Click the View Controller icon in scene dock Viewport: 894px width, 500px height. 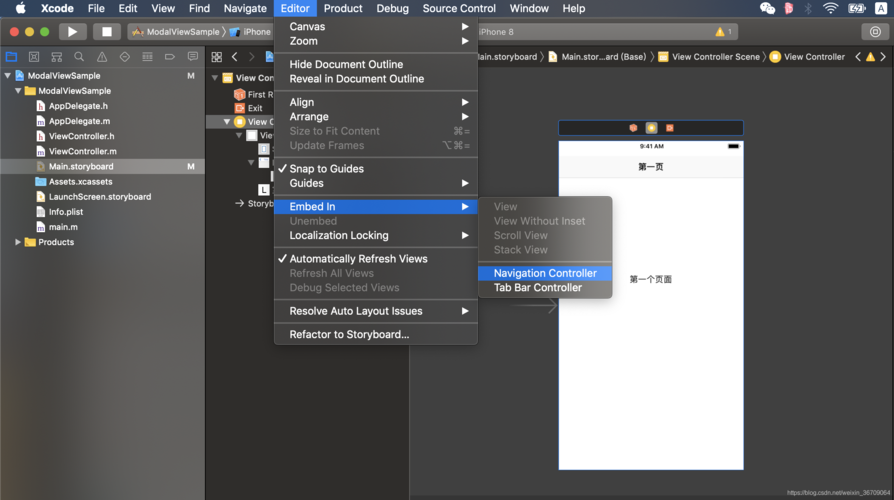click(x=651, y=128)
